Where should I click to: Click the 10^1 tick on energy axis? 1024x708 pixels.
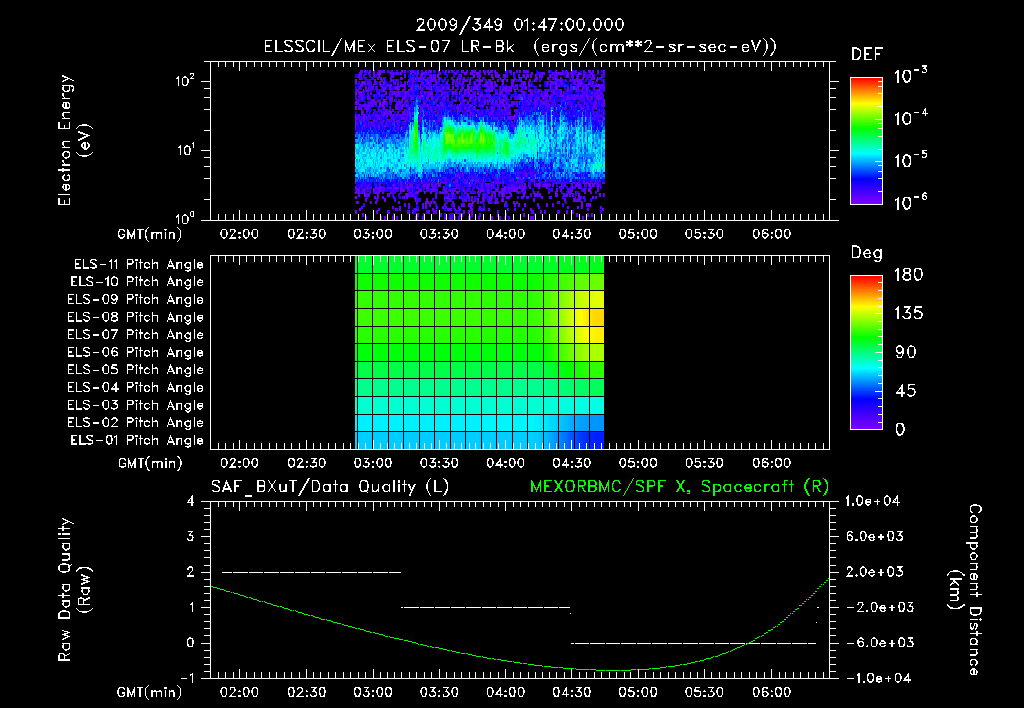click(x=185, y=150)
